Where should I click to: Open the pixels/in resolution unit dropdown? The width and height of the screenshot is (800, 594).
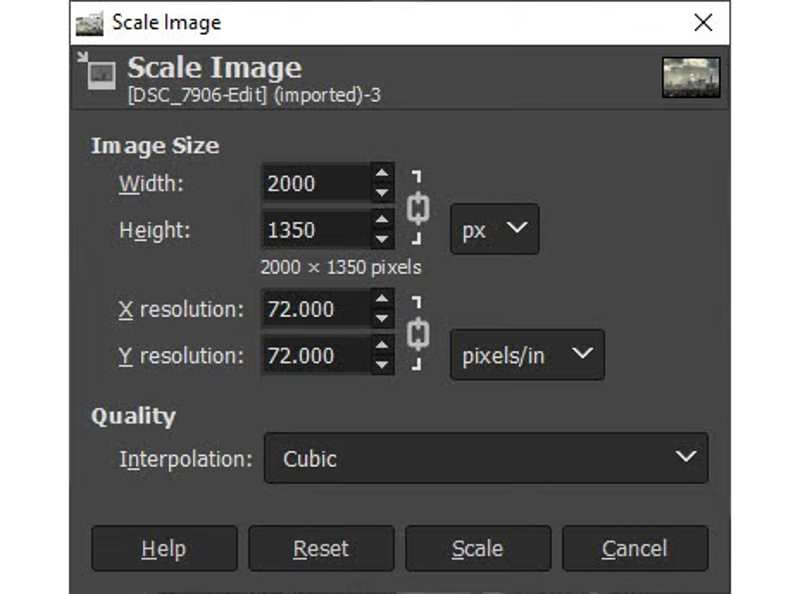pyautogui.click(x=527, y=355)
